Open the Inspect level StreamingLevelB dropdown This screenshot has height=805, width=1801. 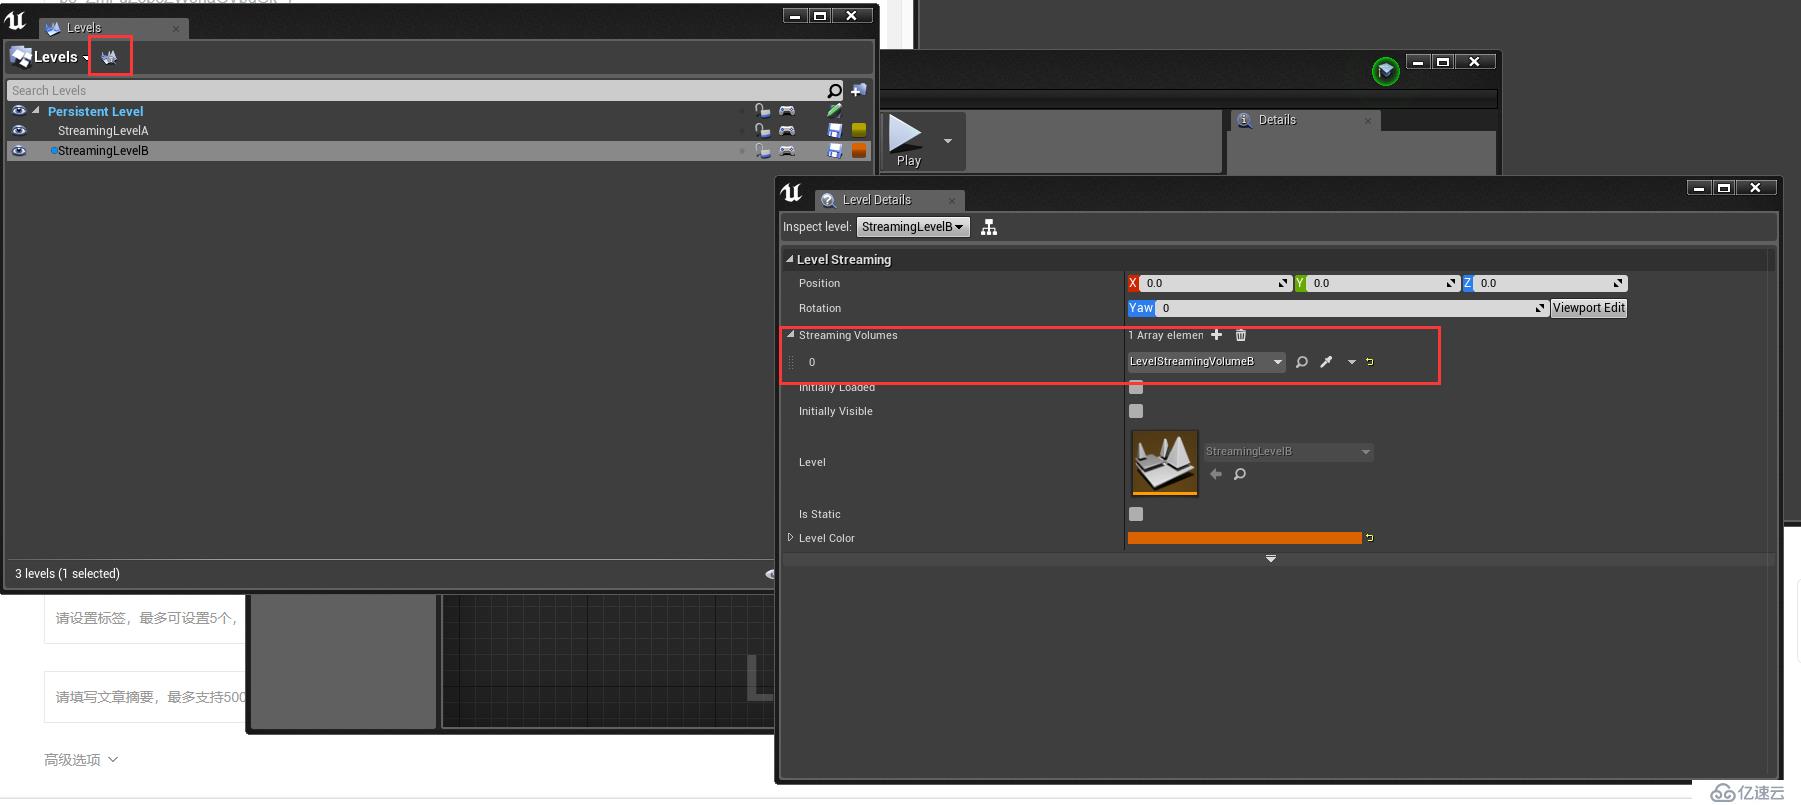[913, 227]
